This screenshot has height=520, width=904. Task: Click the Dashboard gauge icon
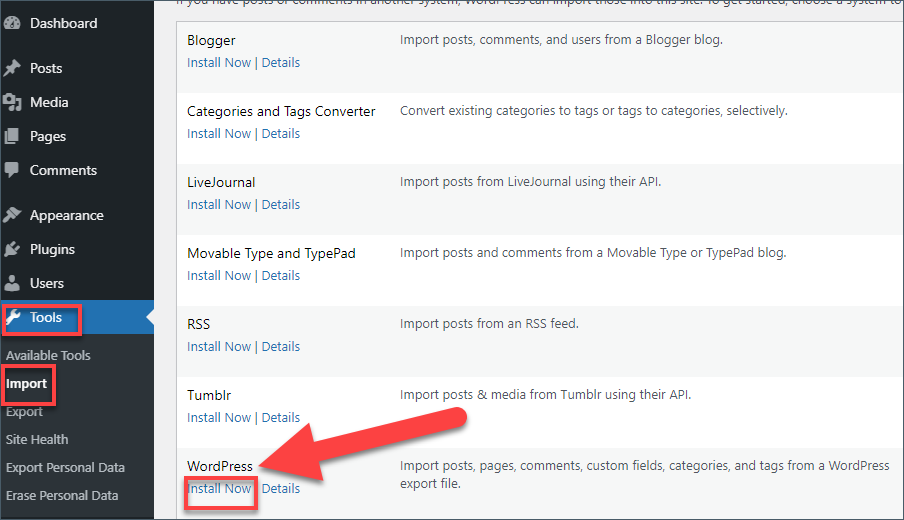(x=12, y=23)
